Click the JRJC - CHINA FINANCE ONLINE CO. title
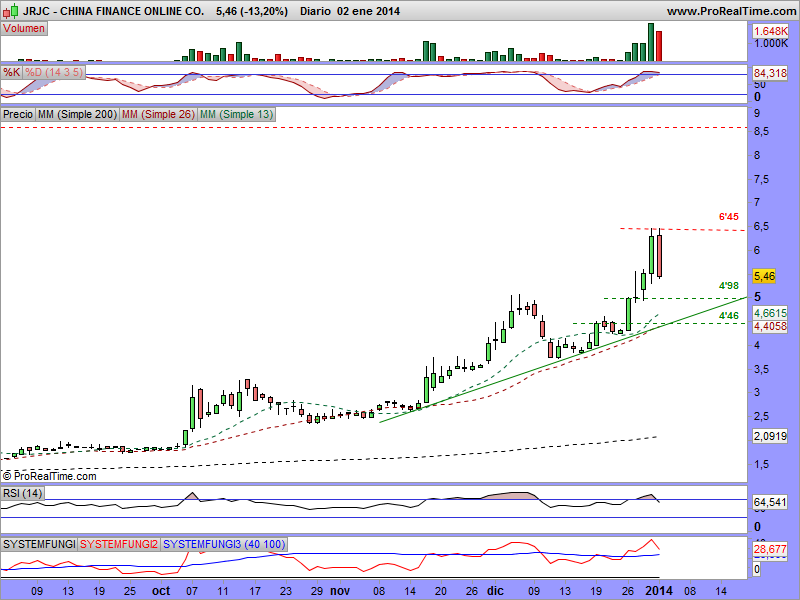Image resolution: width=800 pixels, height=600 pixels. [x=113, y=11]
